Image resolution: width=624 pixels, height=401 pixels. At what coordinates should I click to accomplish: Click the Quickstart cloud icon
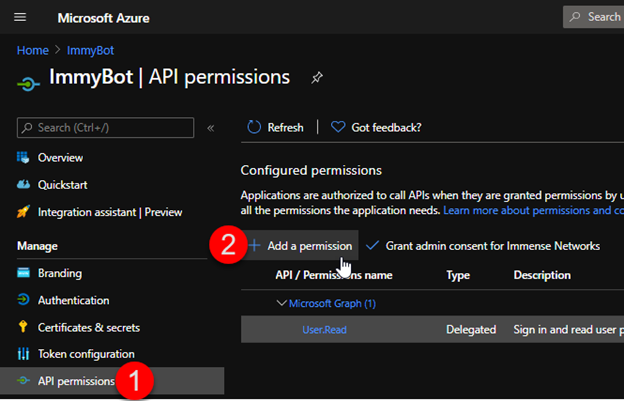(x=24, y=184)
